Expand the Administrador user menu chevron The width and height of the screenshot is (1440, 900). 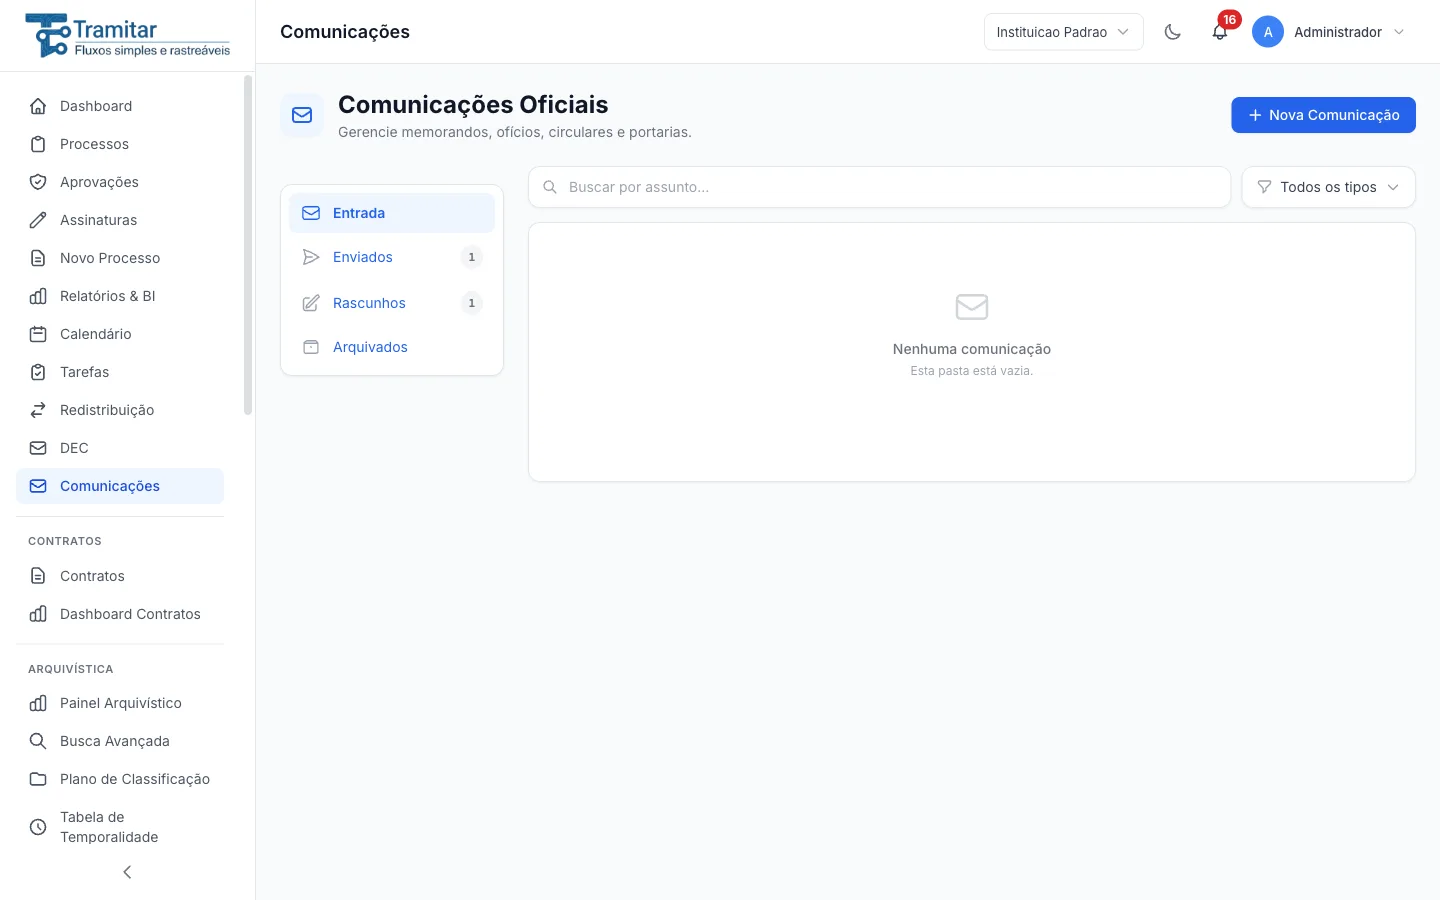1399,32
